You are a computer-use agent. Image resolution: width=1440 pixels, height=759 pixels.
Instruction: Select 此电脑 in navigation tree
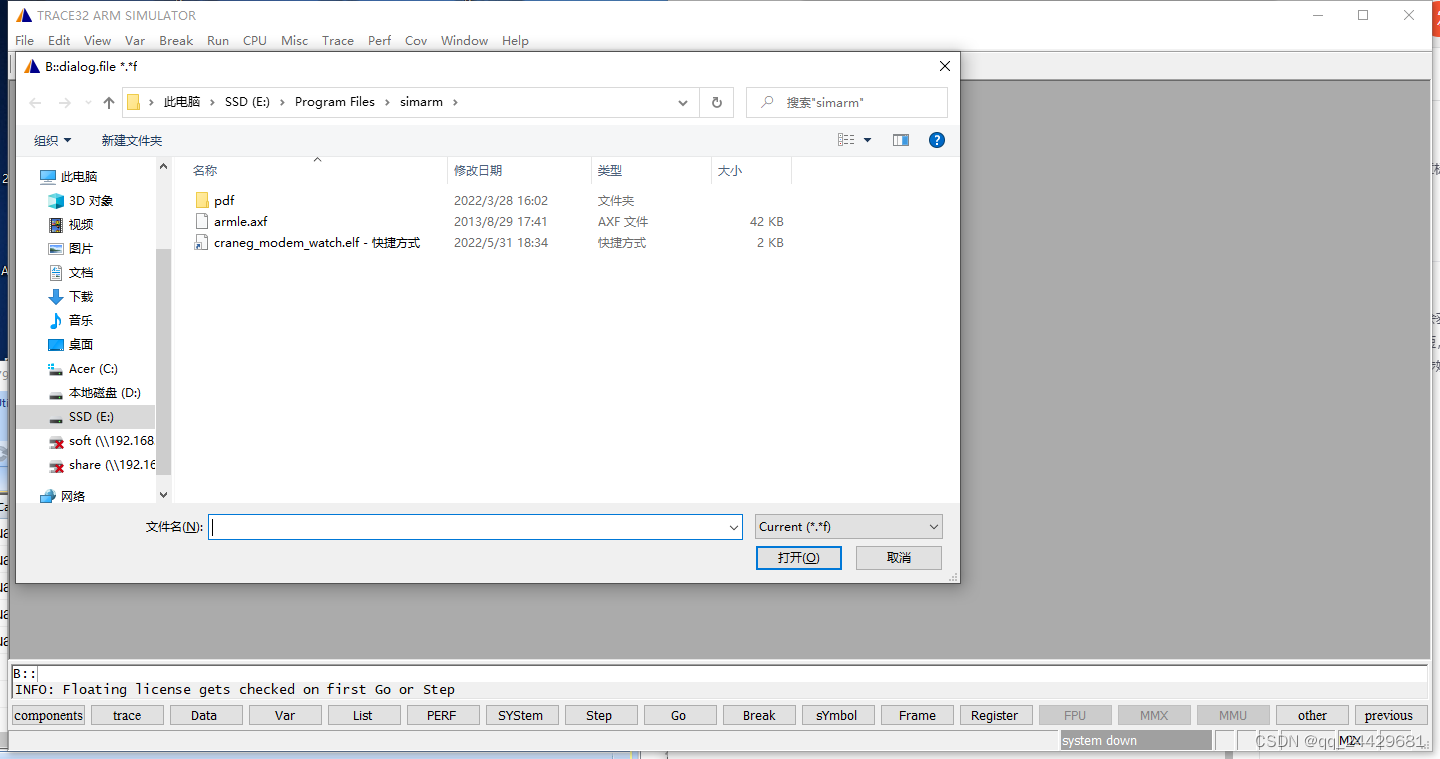[79, 177]
